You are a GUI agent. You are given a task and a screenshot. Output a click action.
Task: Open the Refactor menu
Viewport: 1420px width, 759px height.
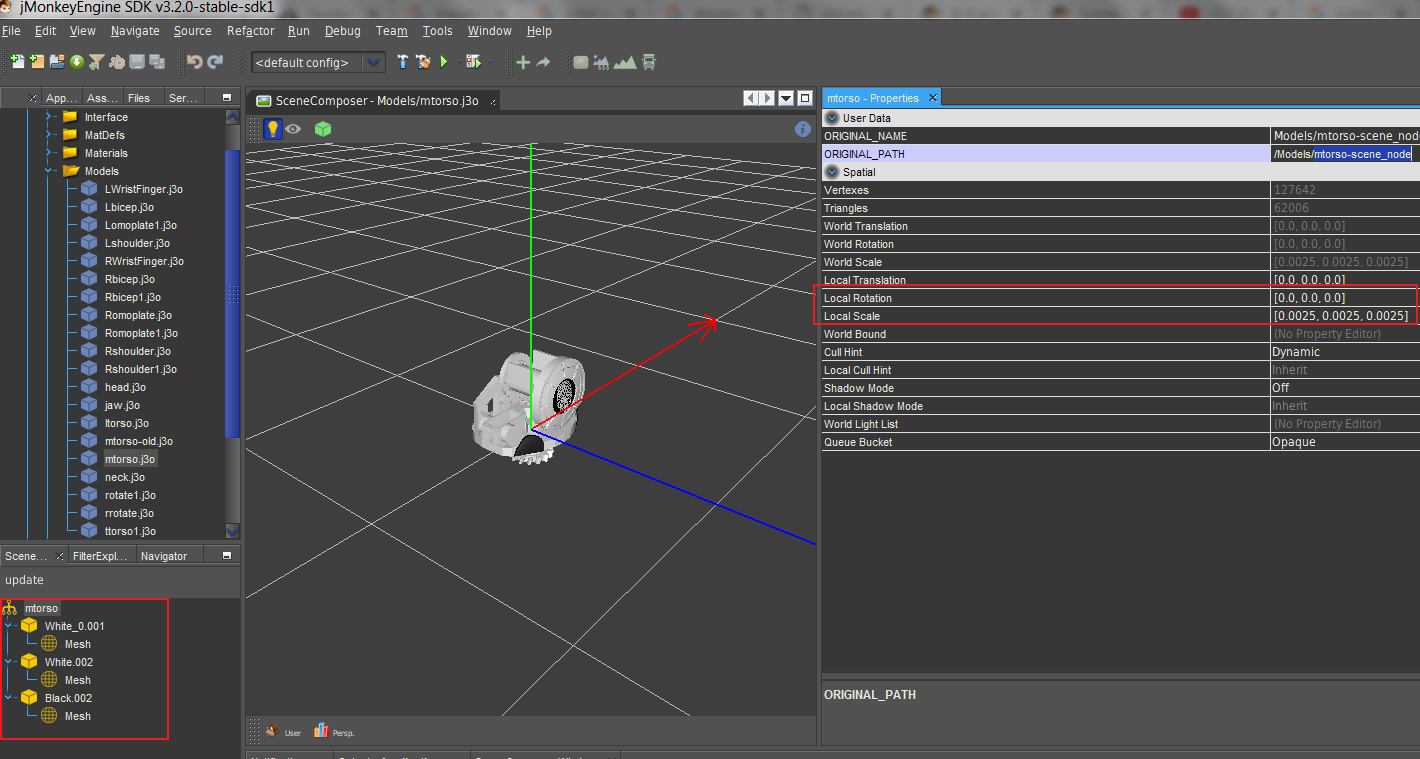coord(250,31)
